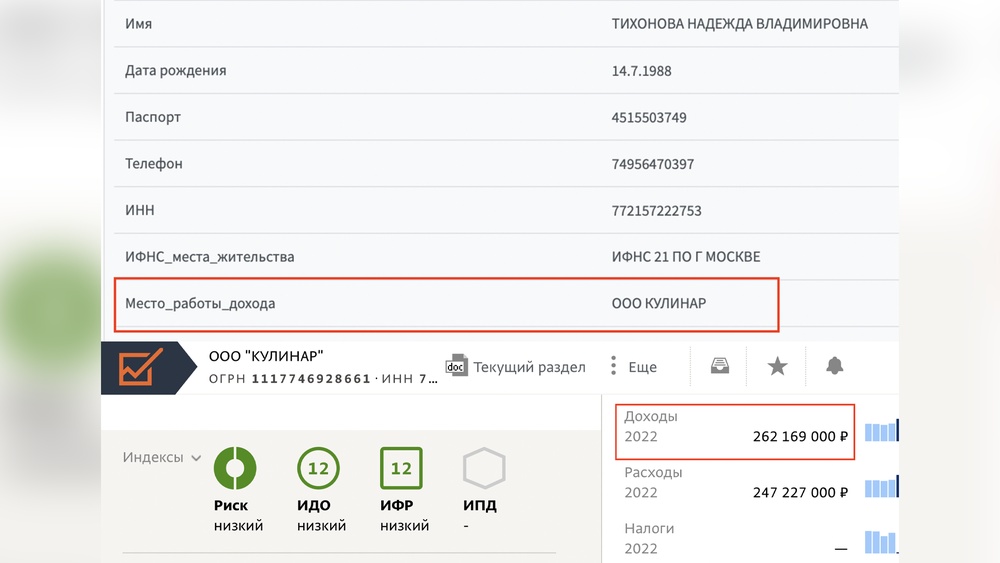
Task: Open the Налоги 2022 row
Action: (736, 538)
